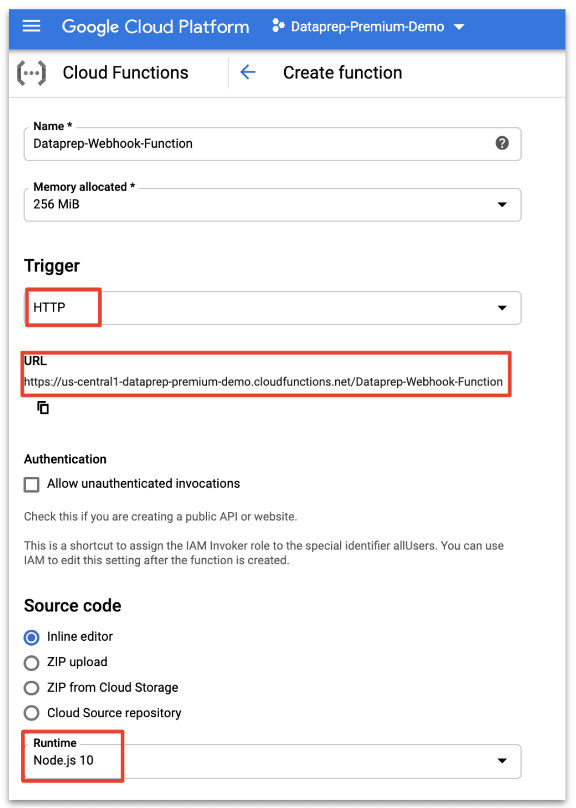Open the navigation hamburger menu
The image size is (576, 808).
coord(31,26)
